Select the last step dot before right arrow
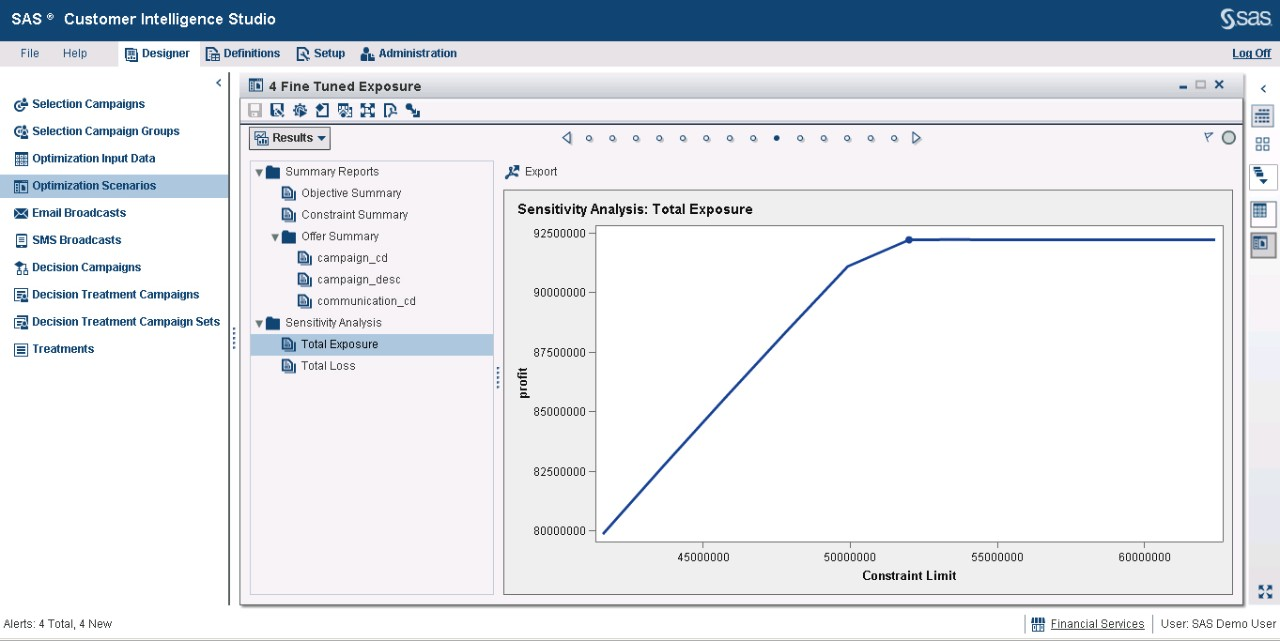Viewport: 1280px width, 641px height. click(893, 139)
